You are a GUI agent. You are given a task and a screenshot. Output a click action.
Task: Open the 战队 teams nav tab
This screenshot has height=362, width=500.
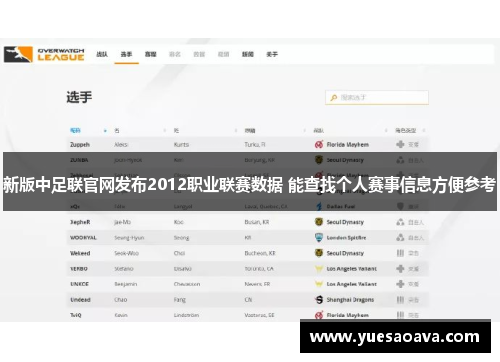pyautogui.click(x=102, y=54)
